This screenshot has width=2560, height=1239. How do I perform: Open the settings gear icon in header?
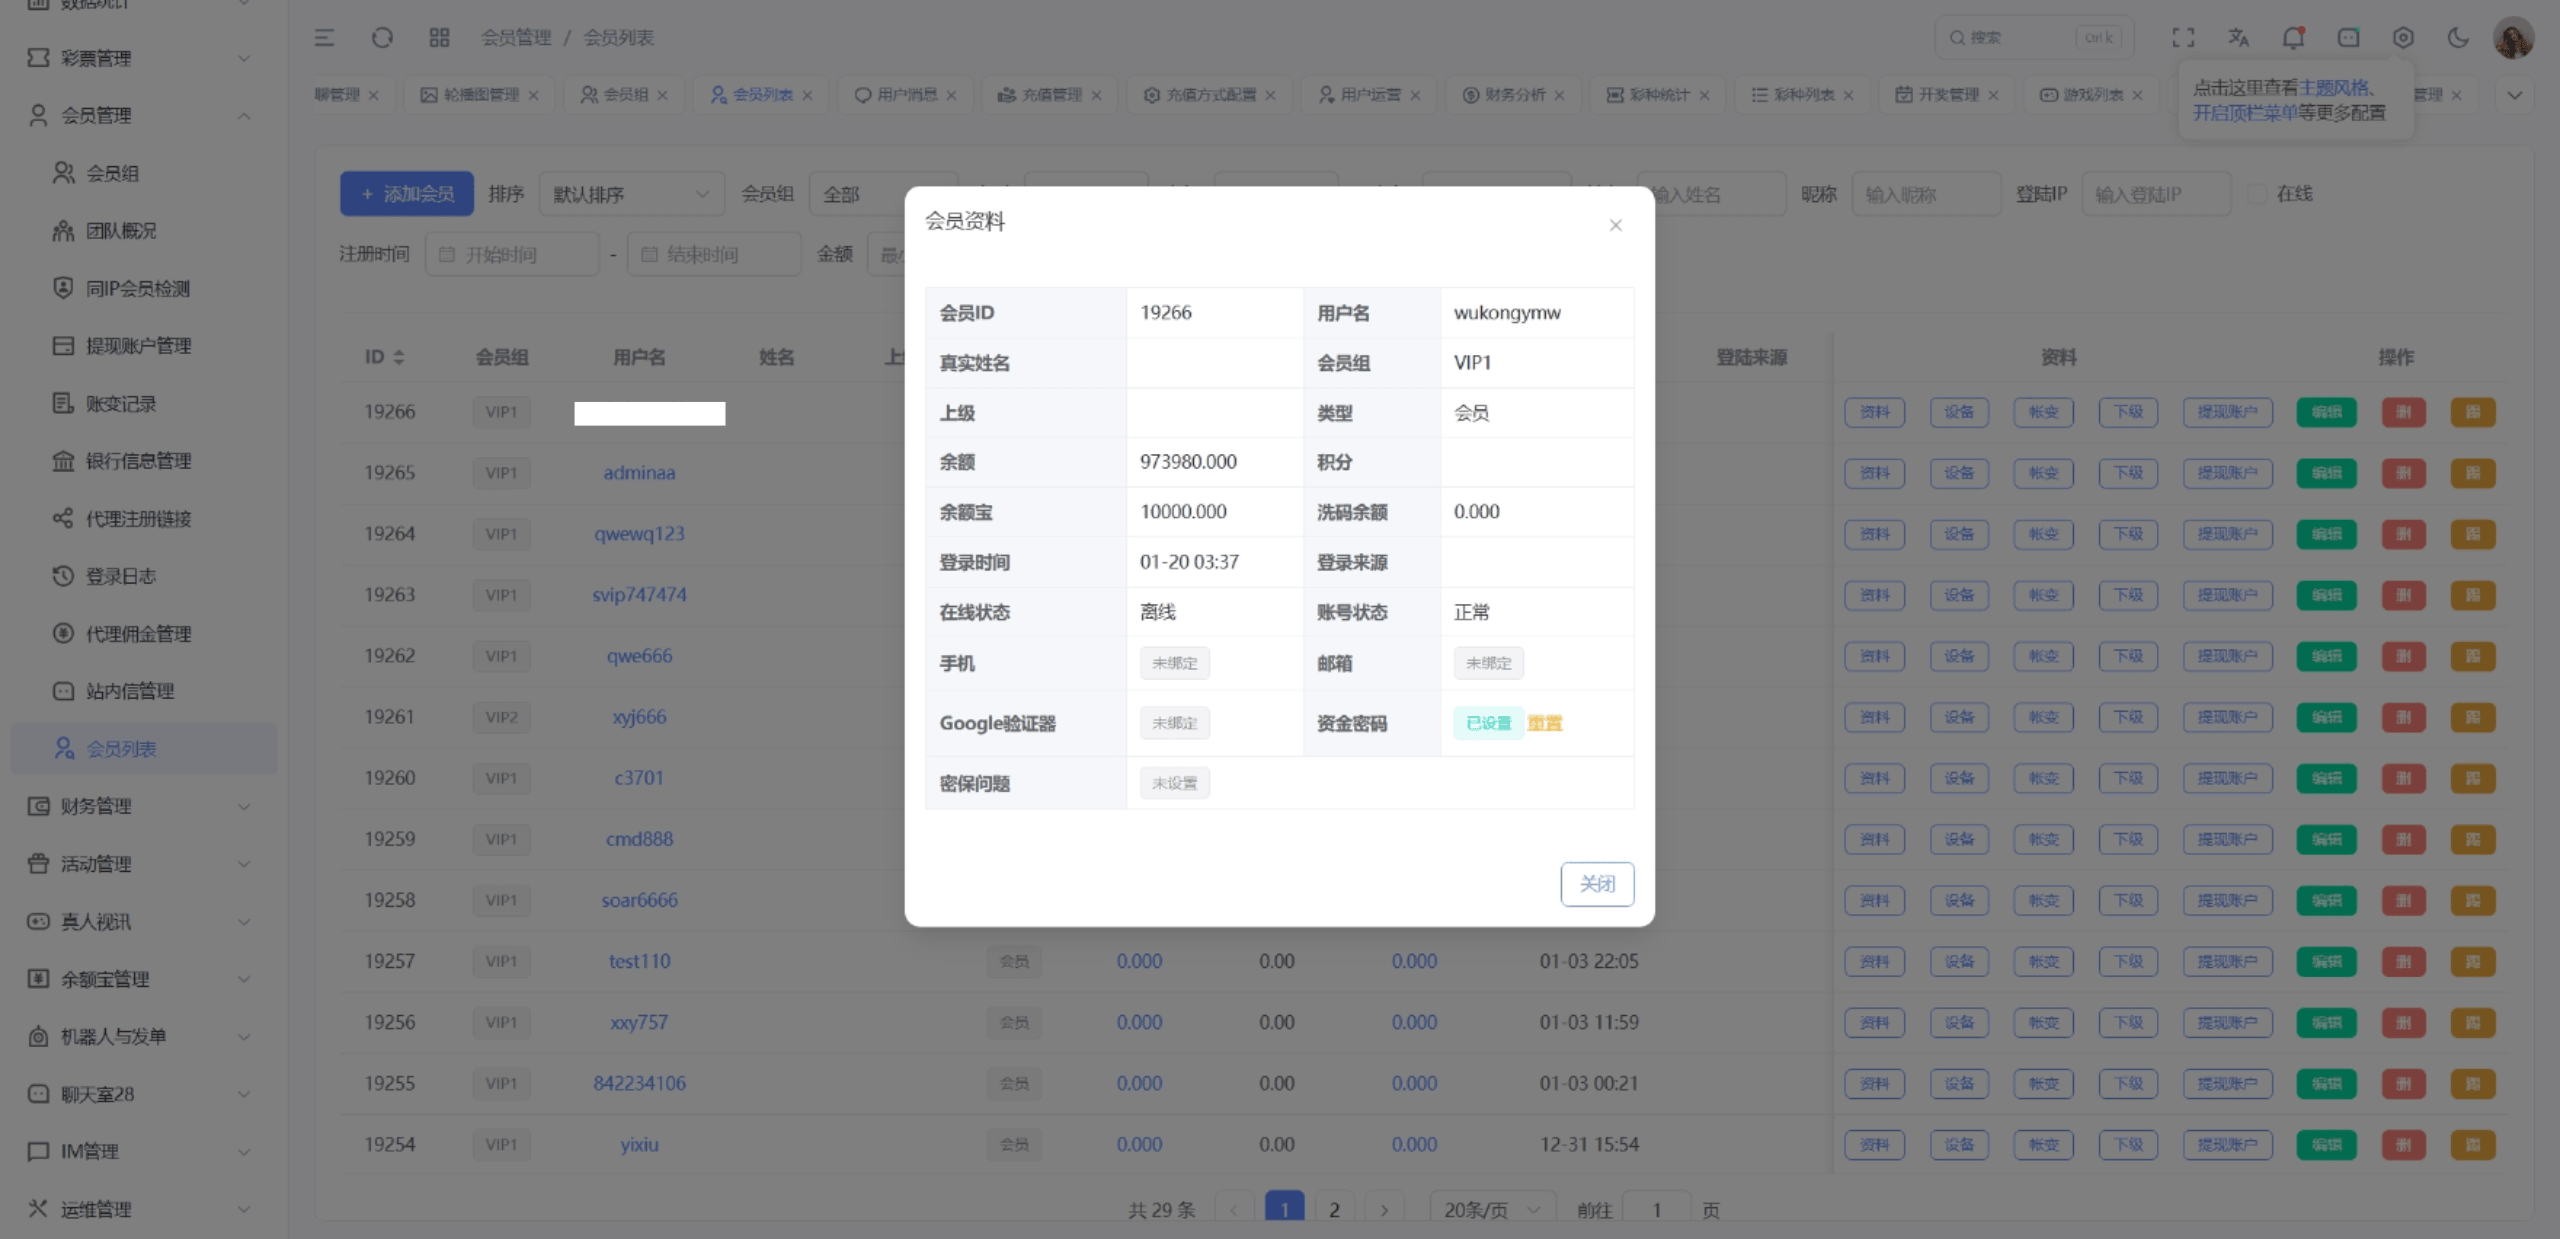(x=2403, y=38)
